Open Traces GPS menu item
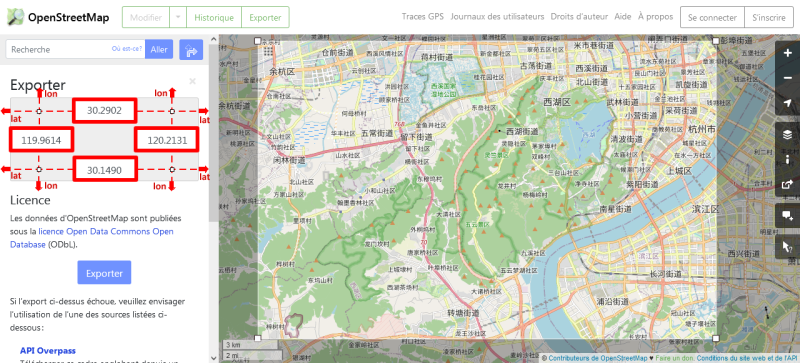 point(422,16)
